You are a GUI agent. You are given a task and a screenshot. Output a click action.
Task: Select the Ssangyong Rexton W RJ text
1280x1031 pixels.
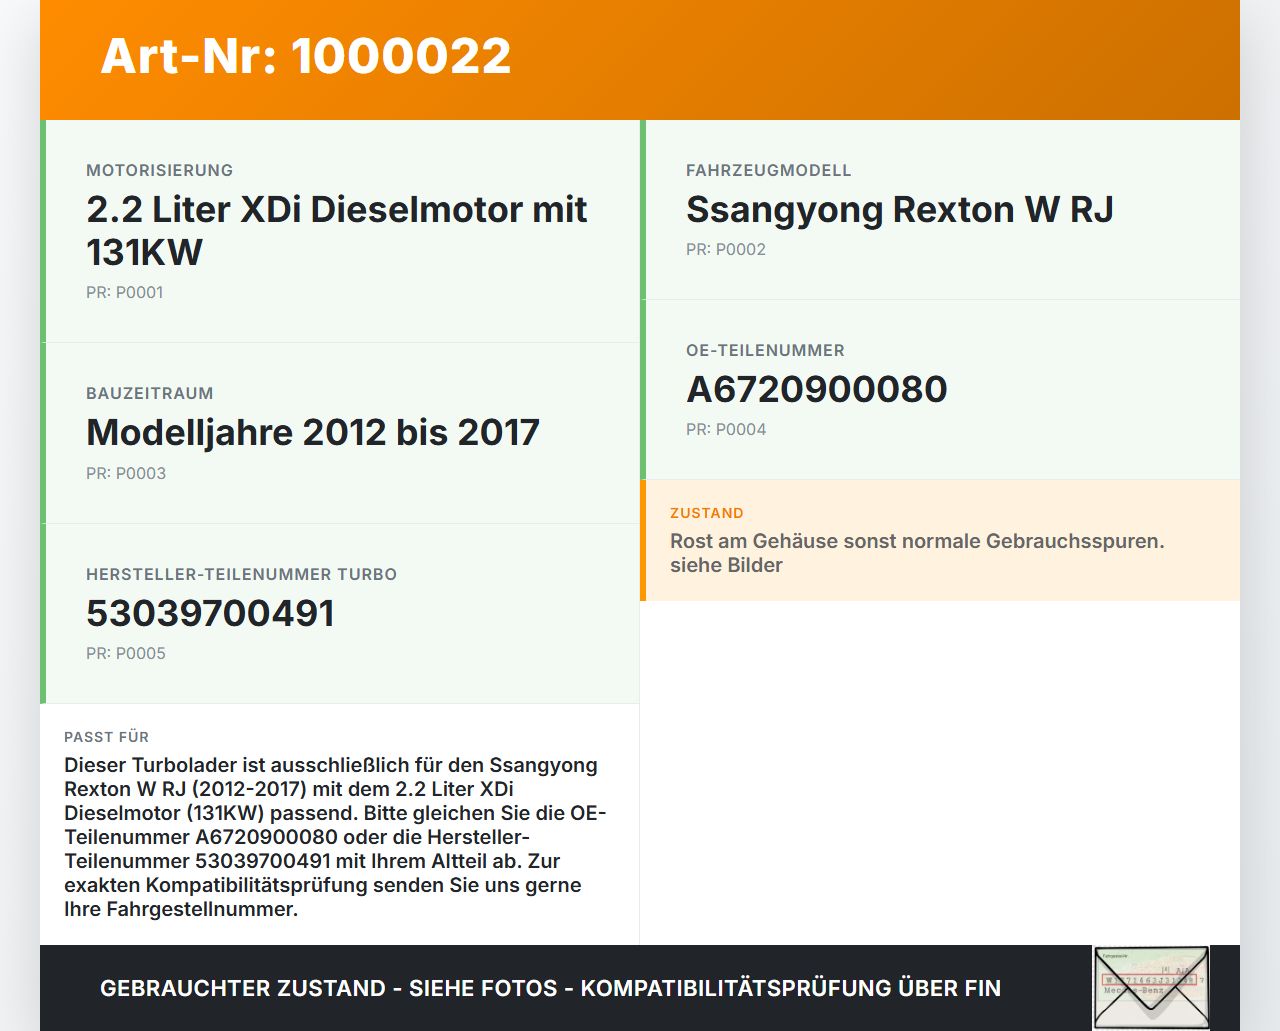[x=900, y=210]
